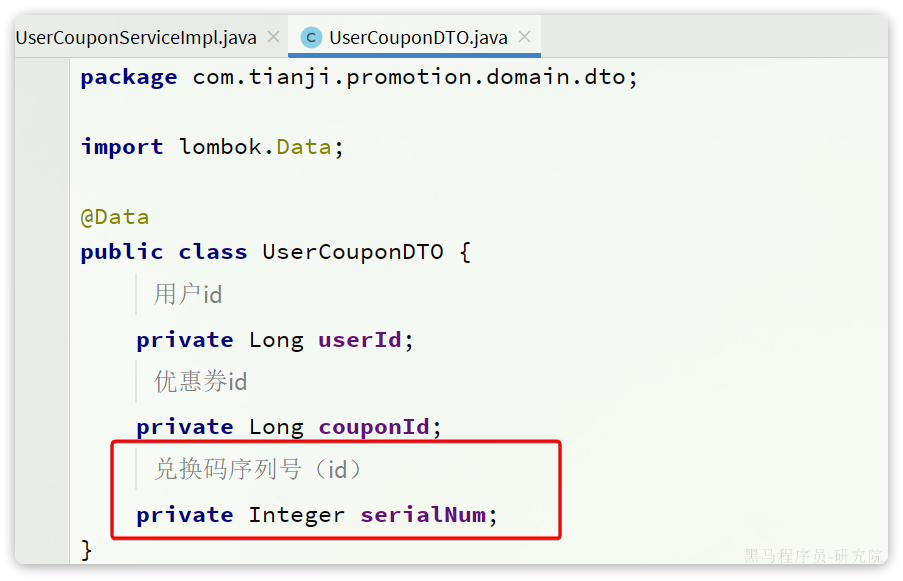The height and width of the screenshot is (581, 903).
Task: Select the serialNum field name
Action: coord(423,515)
